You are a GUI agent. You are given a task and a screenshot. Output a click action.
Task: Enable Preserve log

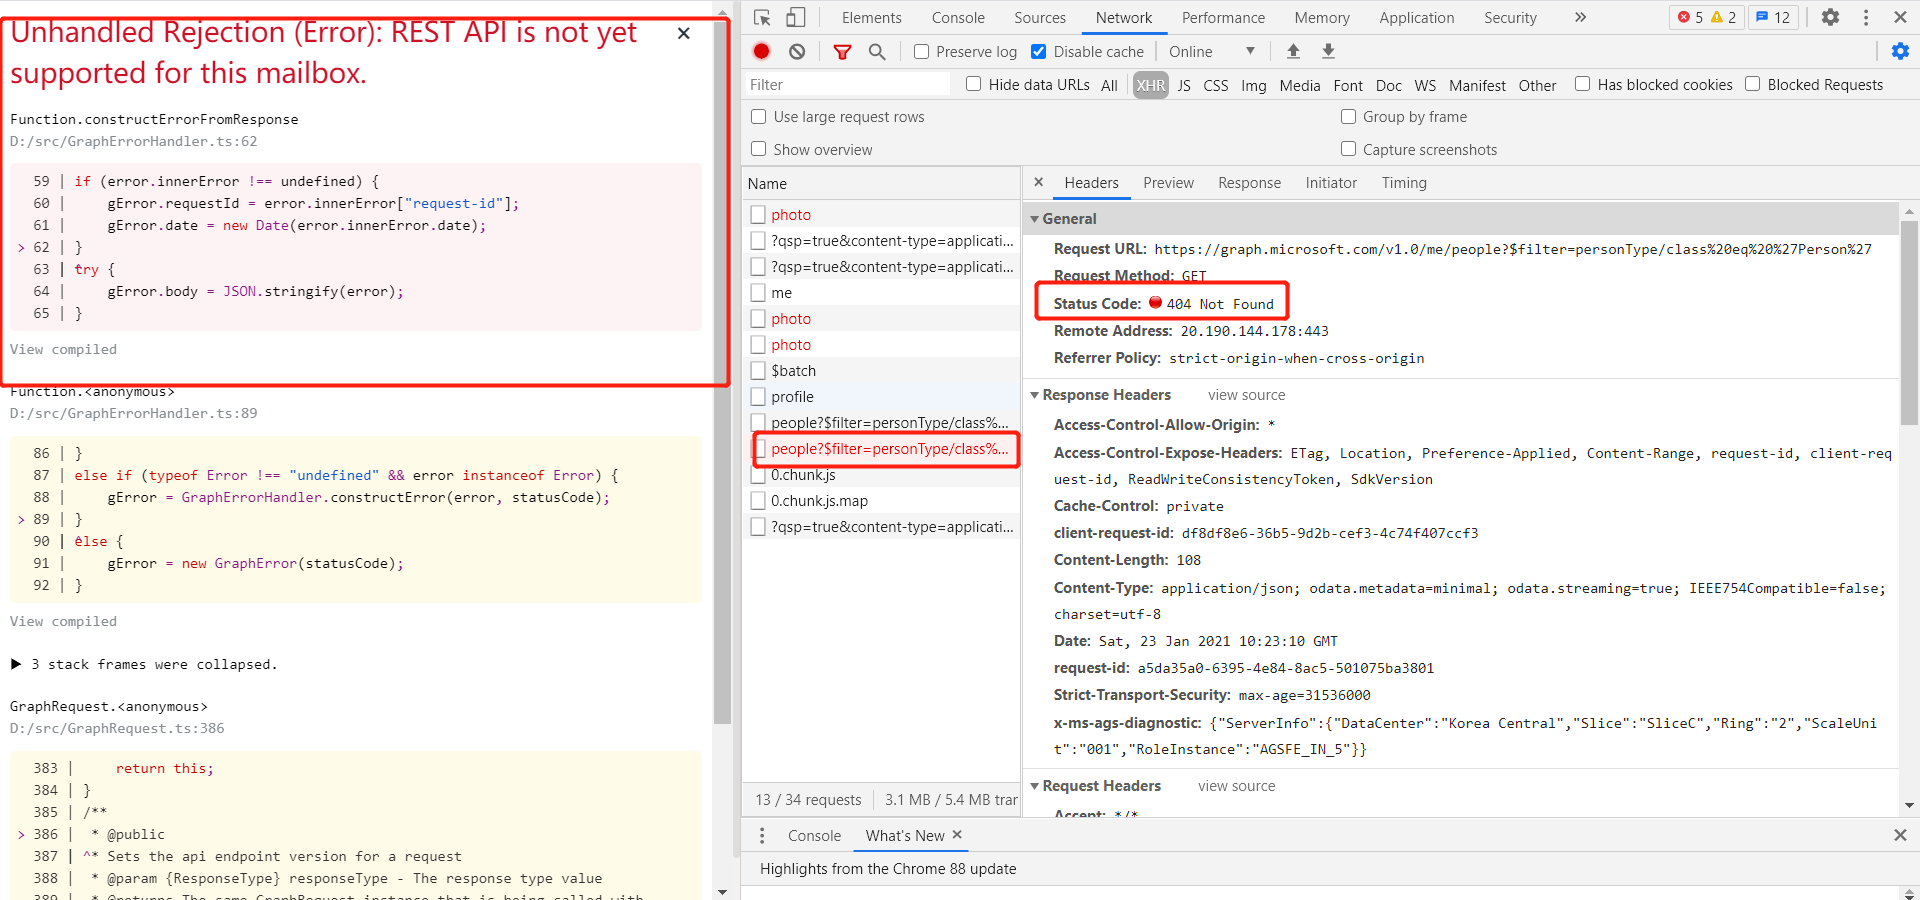pyautogui.click(x=922, y=51)
